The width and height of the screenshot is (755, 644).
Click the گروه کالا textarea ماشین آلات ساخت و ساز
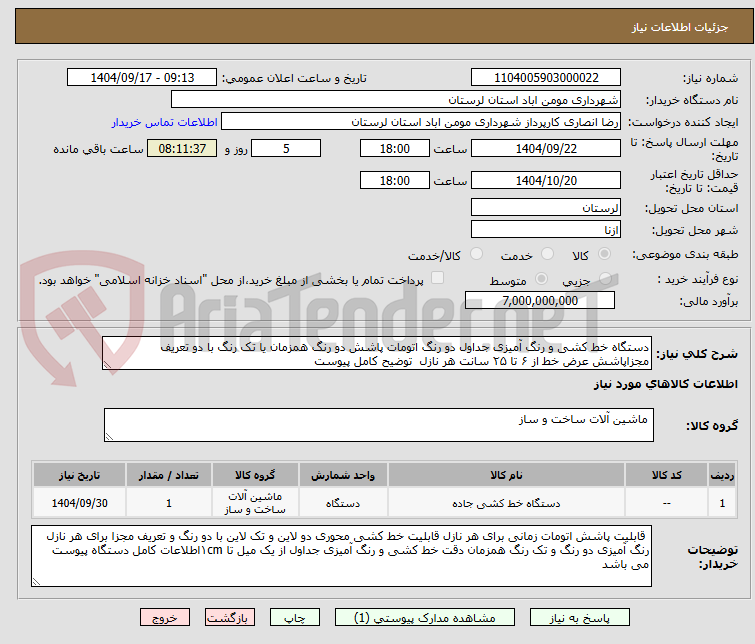click(x=378, y=425)
